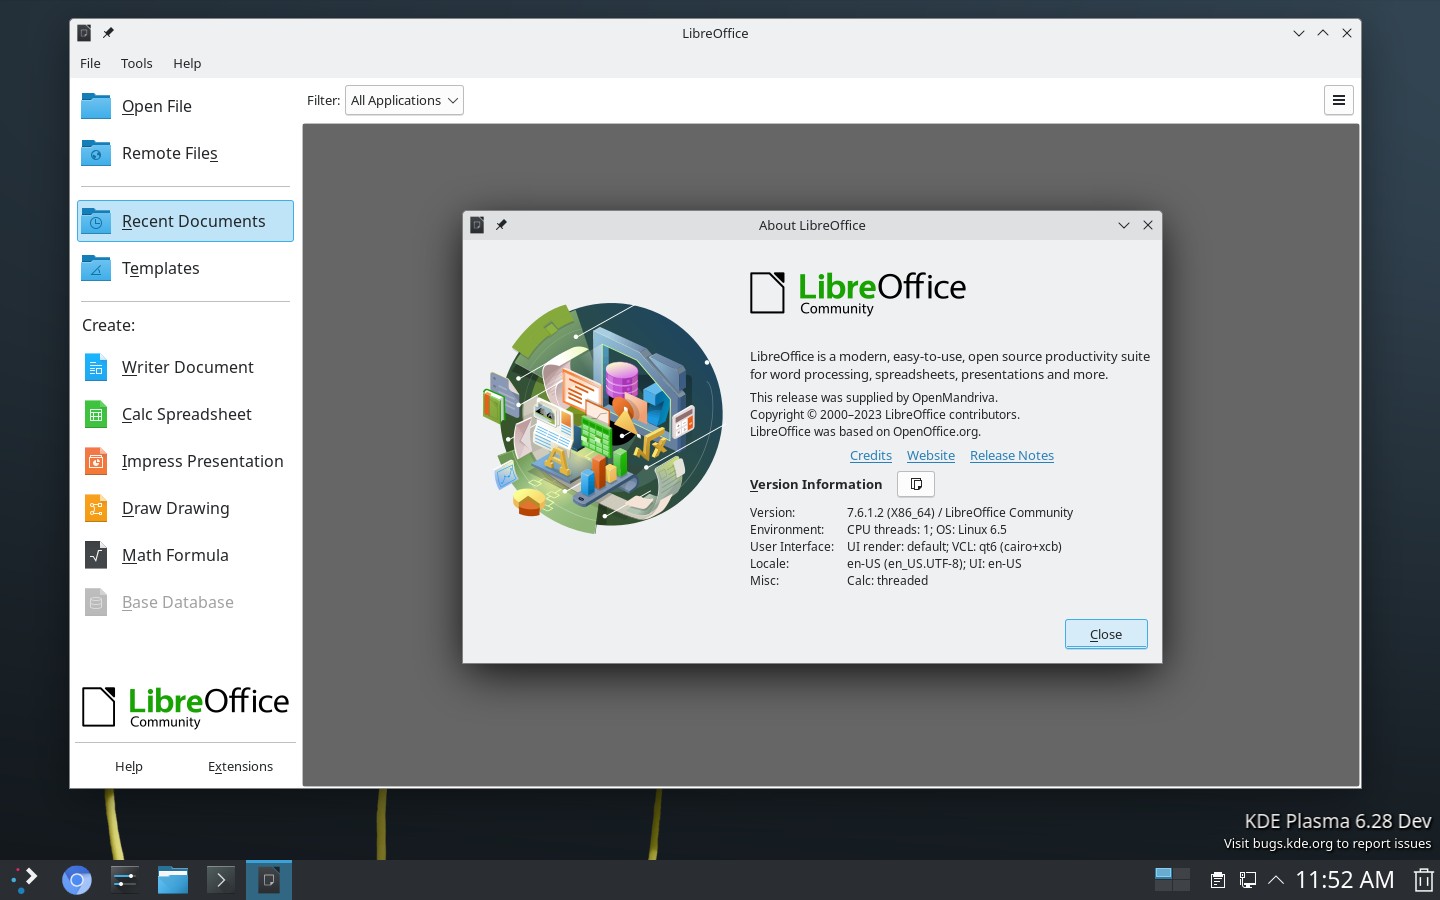Expand the All Applications filter dropdown
The width and height of the screenshot is (1440, 900).
404,100
